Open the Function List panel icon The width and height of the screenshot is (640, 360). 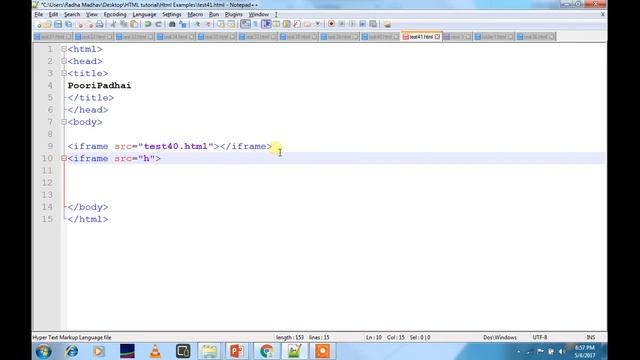pos(297,24)
